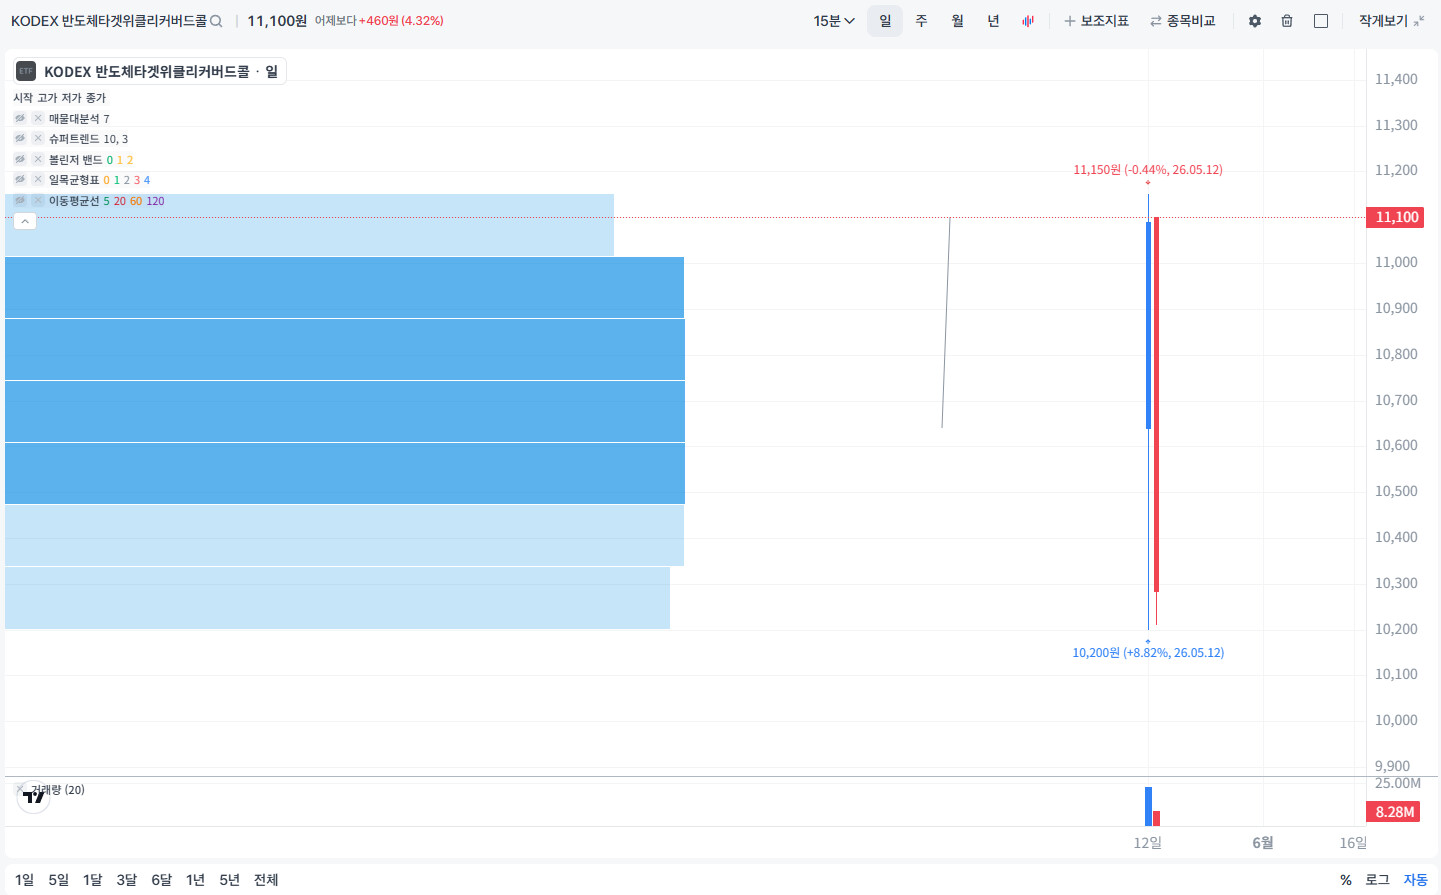This screenshot has width=1441, height=895.
Task: Click the trash icon to delete drawings
Action: pos(1287,21)
